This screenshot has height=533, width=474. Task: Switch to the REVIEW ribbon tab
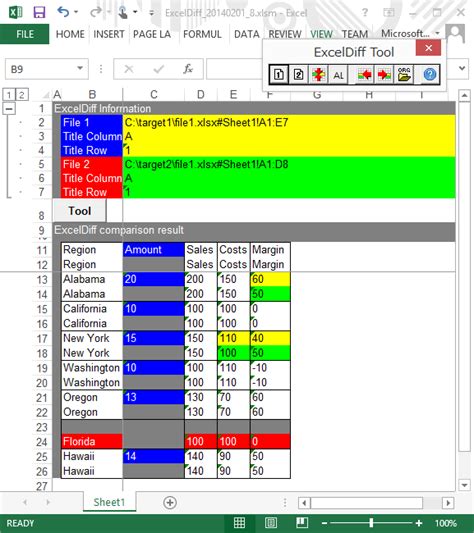tap(285, 34)
